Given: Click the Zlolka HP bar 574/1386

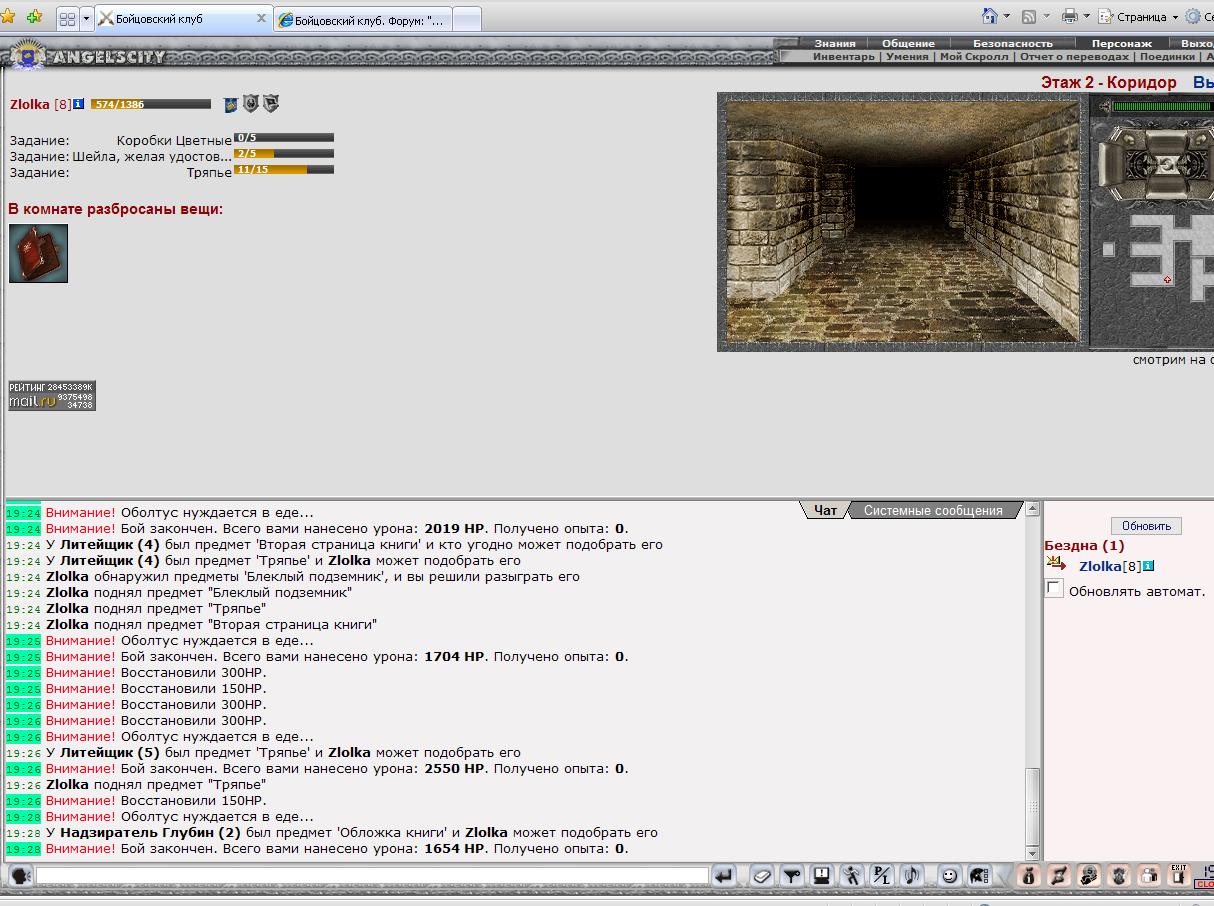Looking at the screenshot, I should tap(150, 104).
